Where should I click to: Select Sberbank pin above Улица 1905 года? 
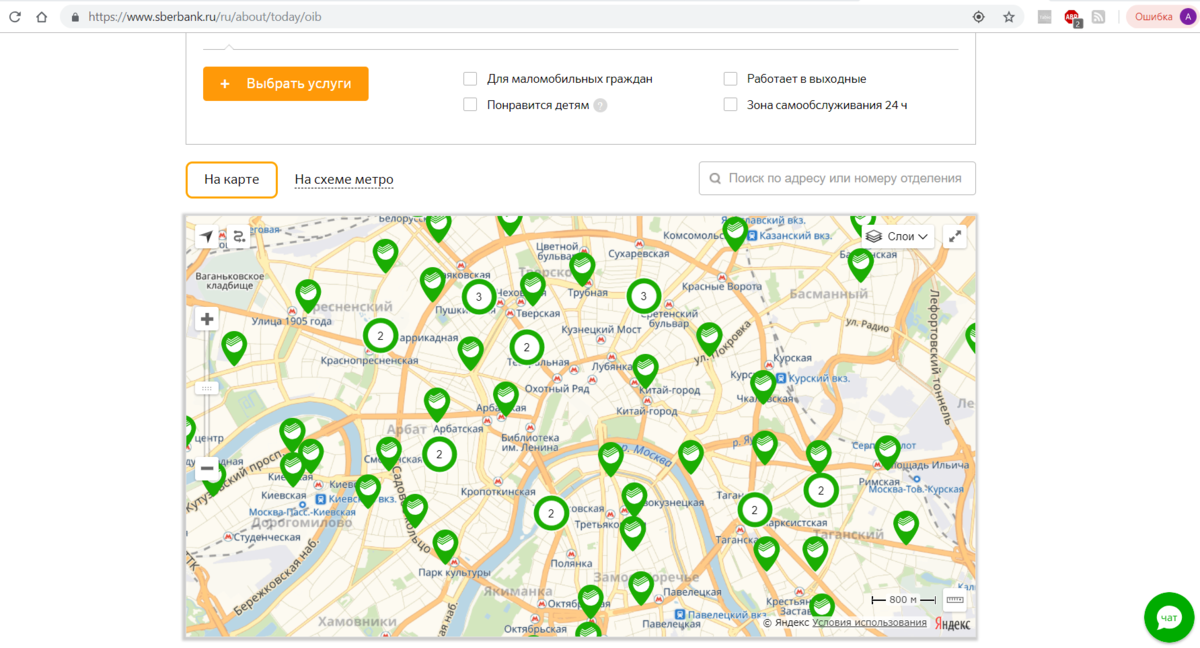[308, 295]
